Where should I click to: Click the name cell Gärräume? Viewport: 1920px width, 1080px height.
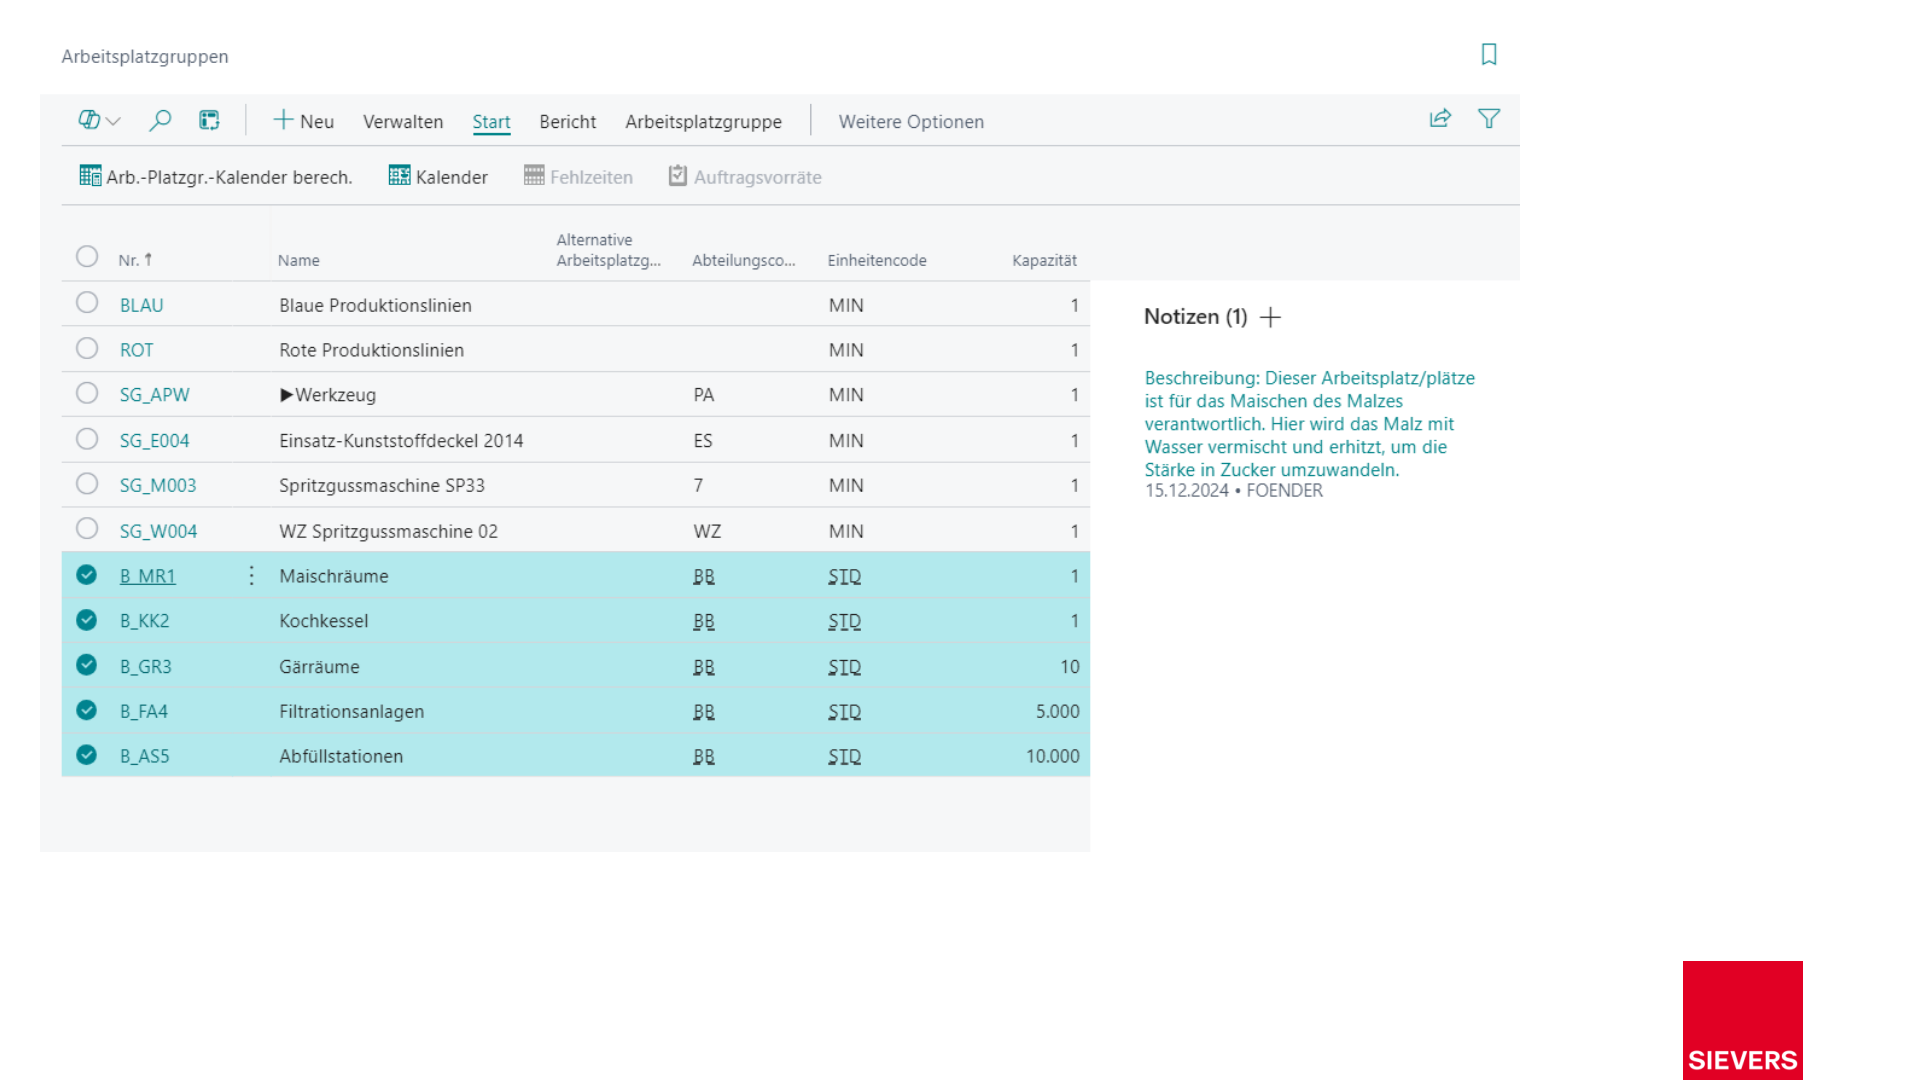pos(319,667)
